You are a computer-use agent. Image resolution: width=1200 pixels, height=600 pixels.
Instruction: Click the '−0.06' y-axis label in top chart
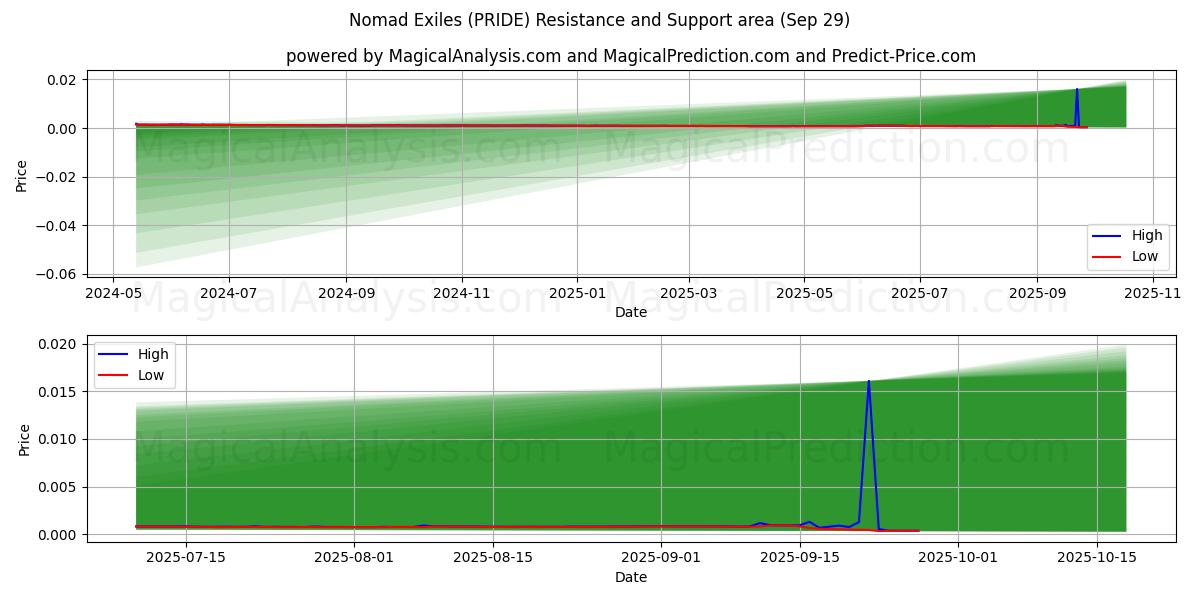(57, 274)
